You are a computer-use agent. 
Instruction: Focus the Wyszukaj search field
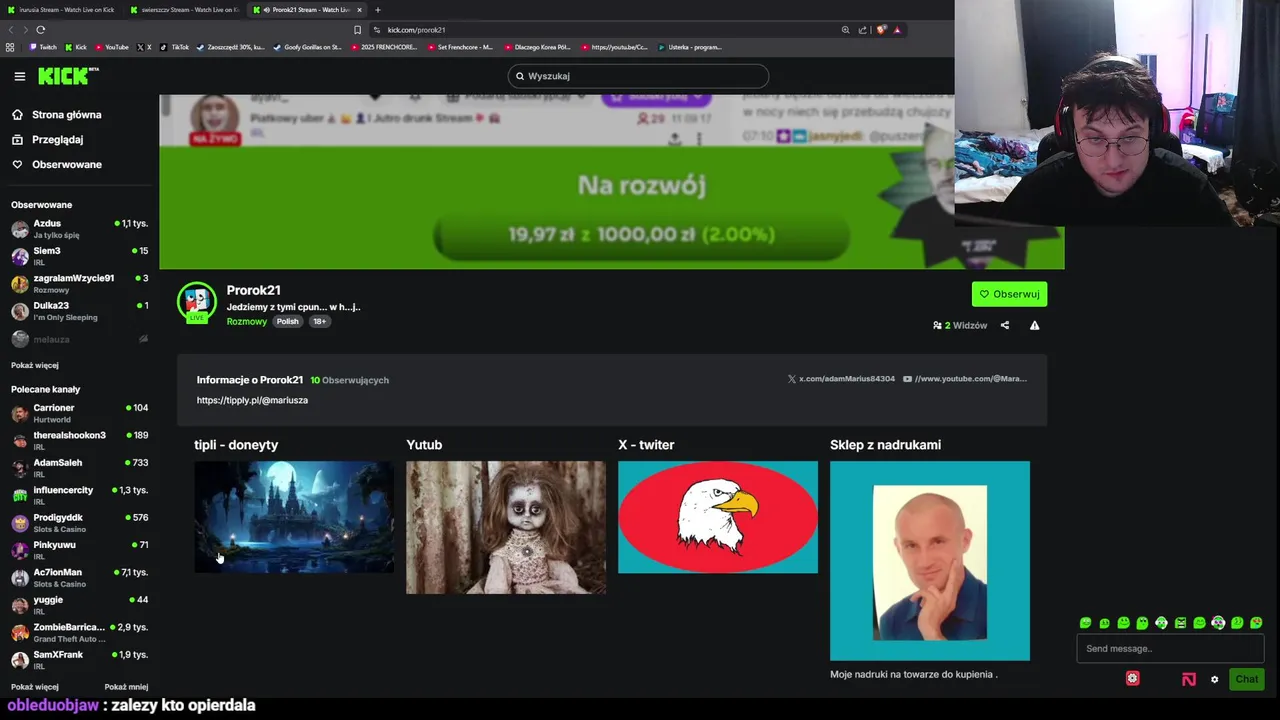click(x=638, y=76)
